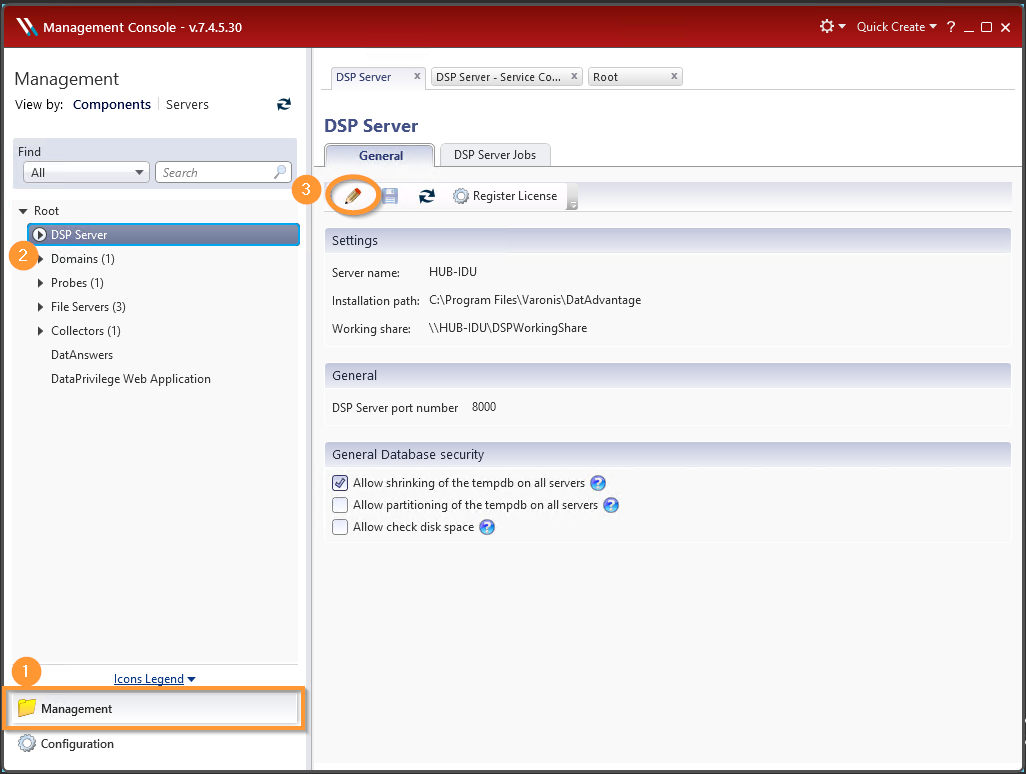Screen dimensions: 1026x774
Task: Expand the File Servers (3) node
Action: pyautogui.click(x=41, y=307)
